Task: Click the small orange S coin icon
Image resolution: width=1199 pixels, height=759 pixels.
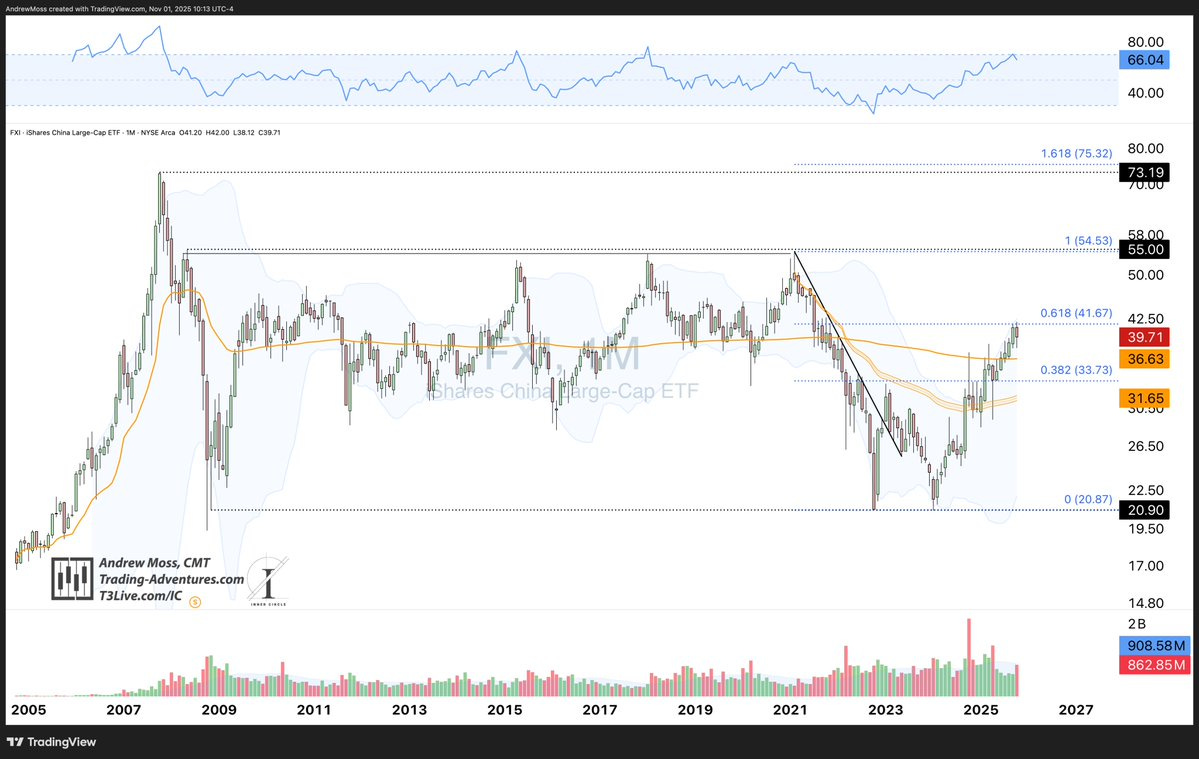Action: pyautogui.click(x=195, y=602)
